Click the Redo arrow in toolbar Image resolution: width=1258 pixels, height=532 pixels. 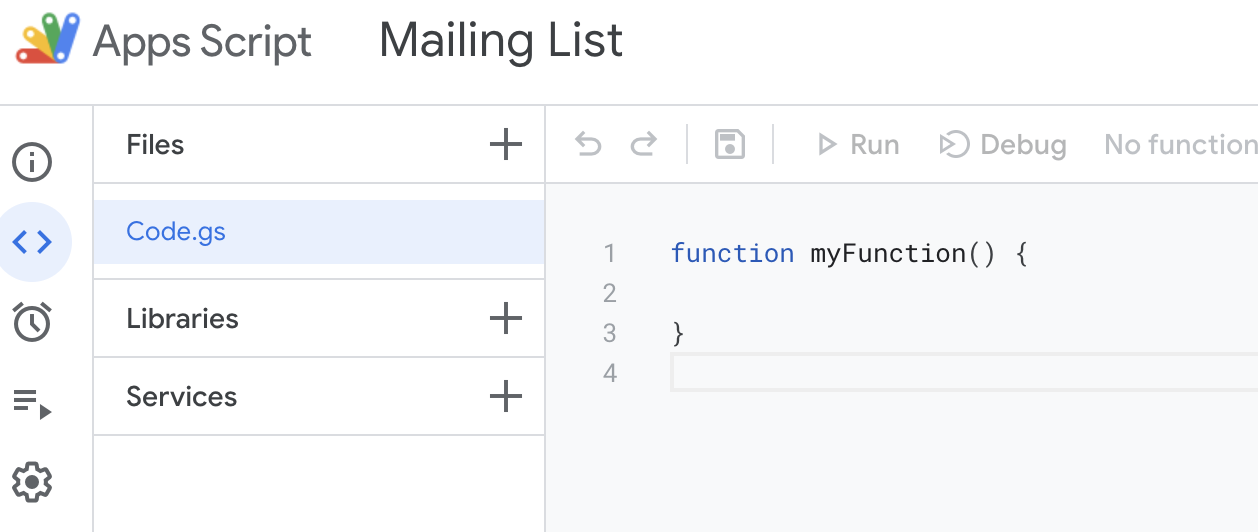(643, 145)
